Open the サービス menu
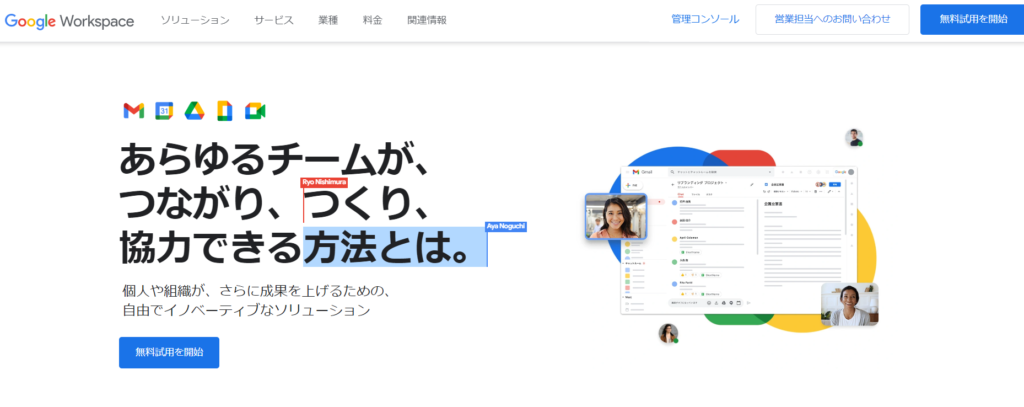The image size is (1024, 407). click(x=274, y=20)
